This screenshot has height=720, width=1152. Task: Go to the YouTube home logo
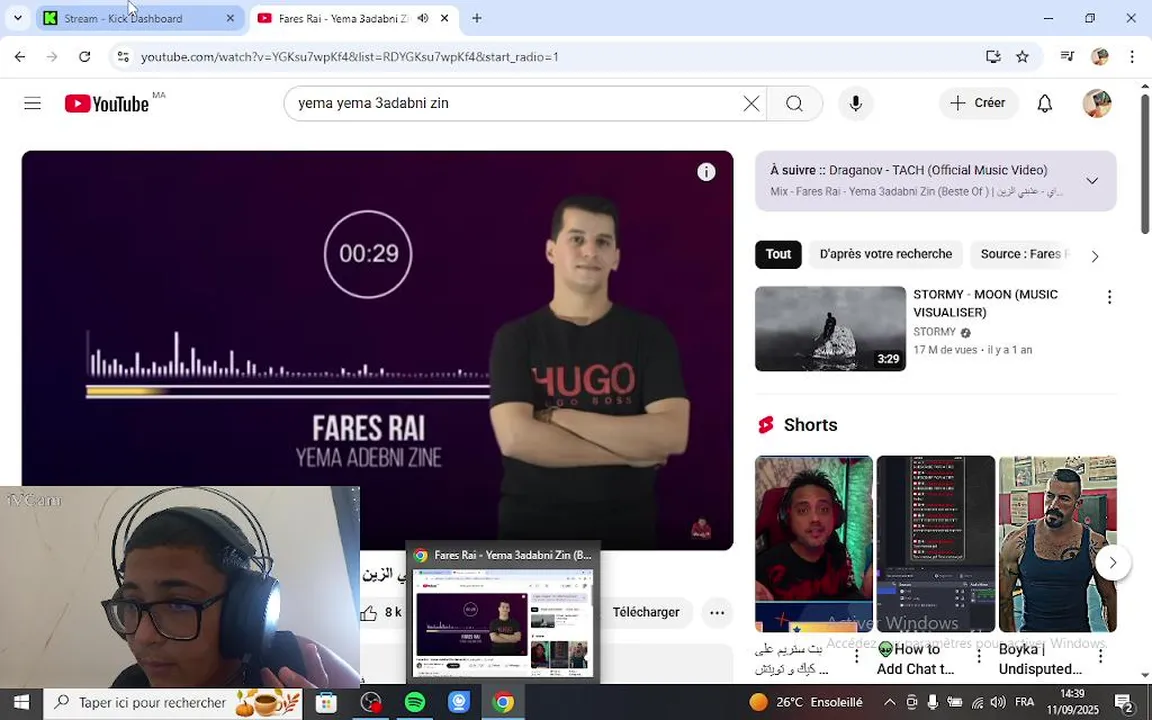pyautogui.click(x=107, y=104)
